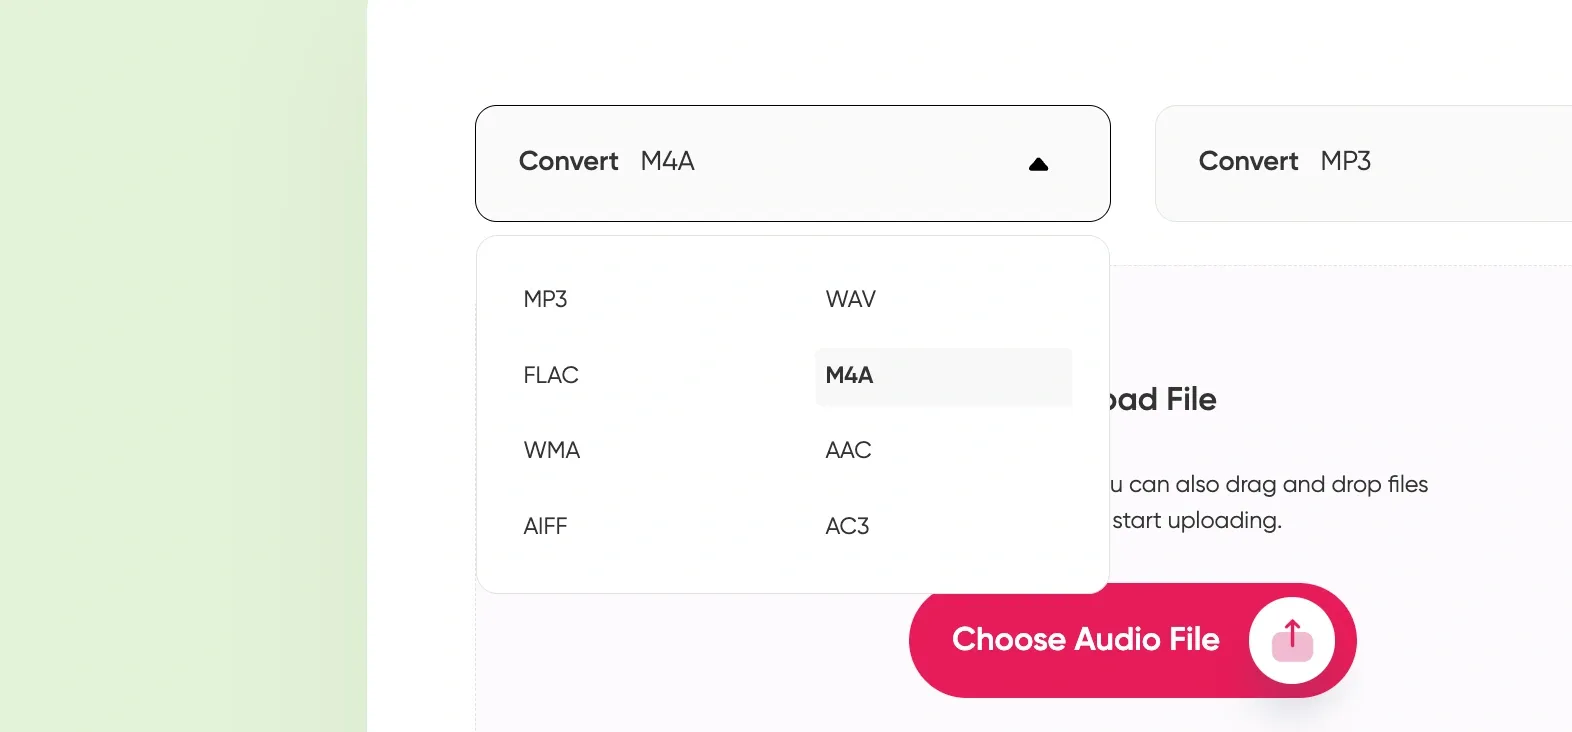The width and height of the screenshot is (1572, 732).
Task: Click the Convert M4A label
Action: coord(567,161)
